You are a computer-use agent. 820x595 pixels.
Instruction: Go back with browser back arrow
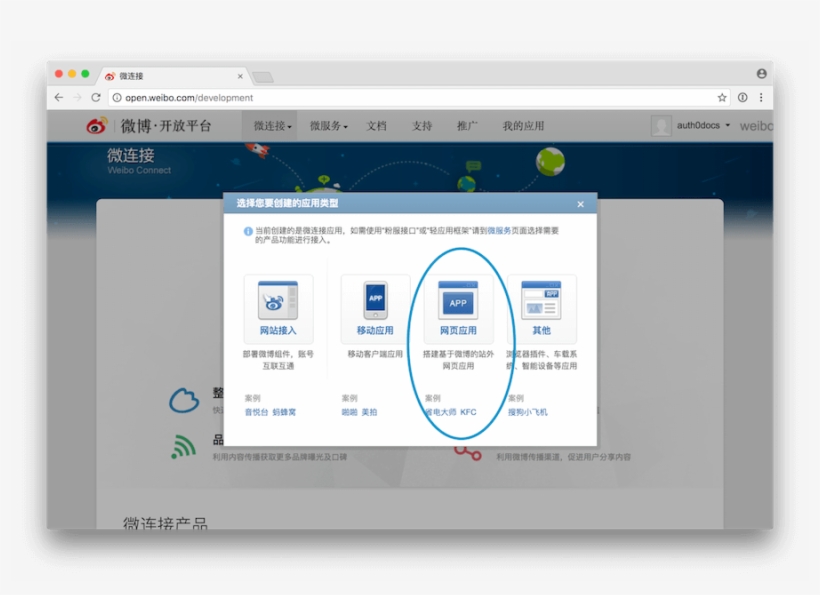pyautogui.click(x=59, y=97)
